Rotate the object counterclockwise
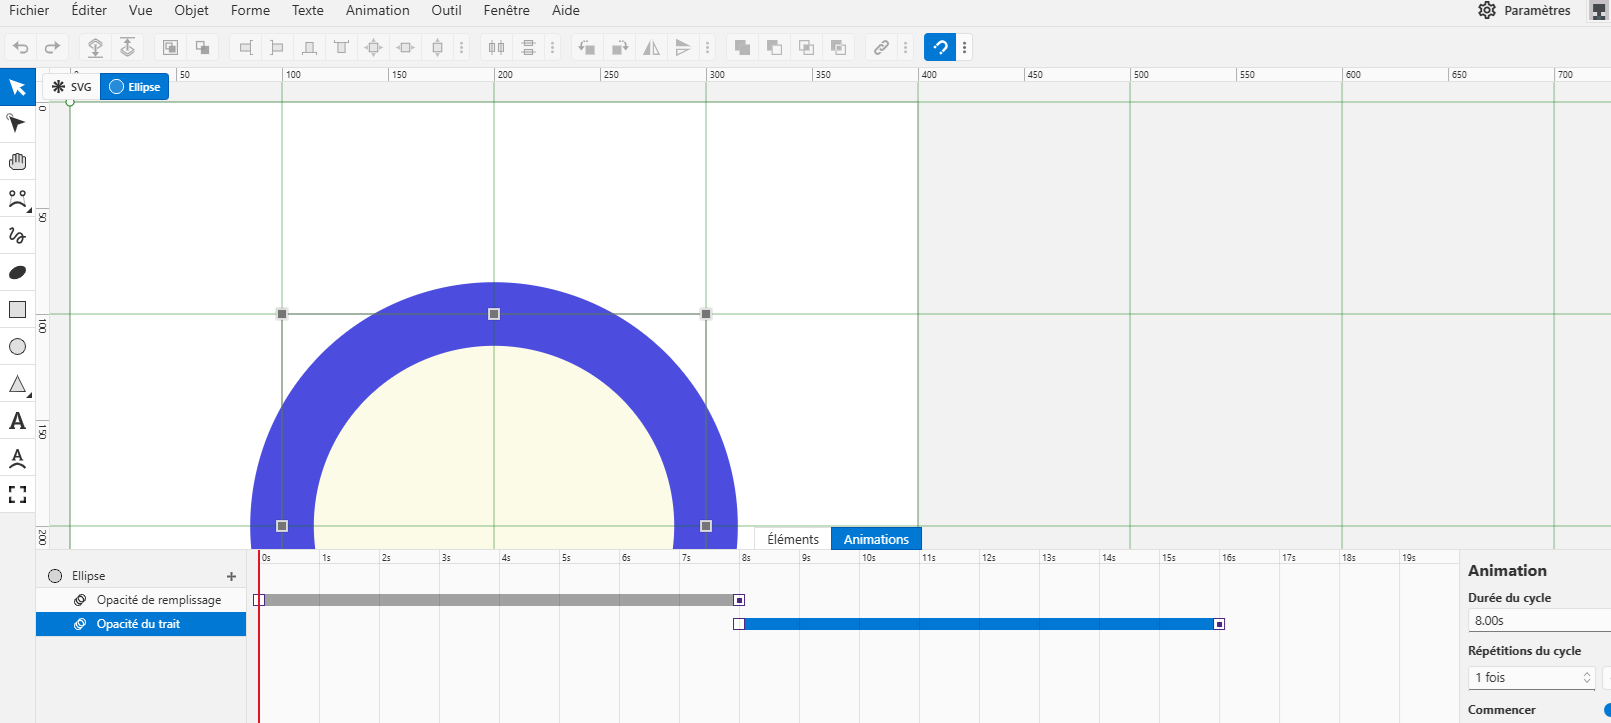This screenshot has height=723, width=1611. [587, 47]
